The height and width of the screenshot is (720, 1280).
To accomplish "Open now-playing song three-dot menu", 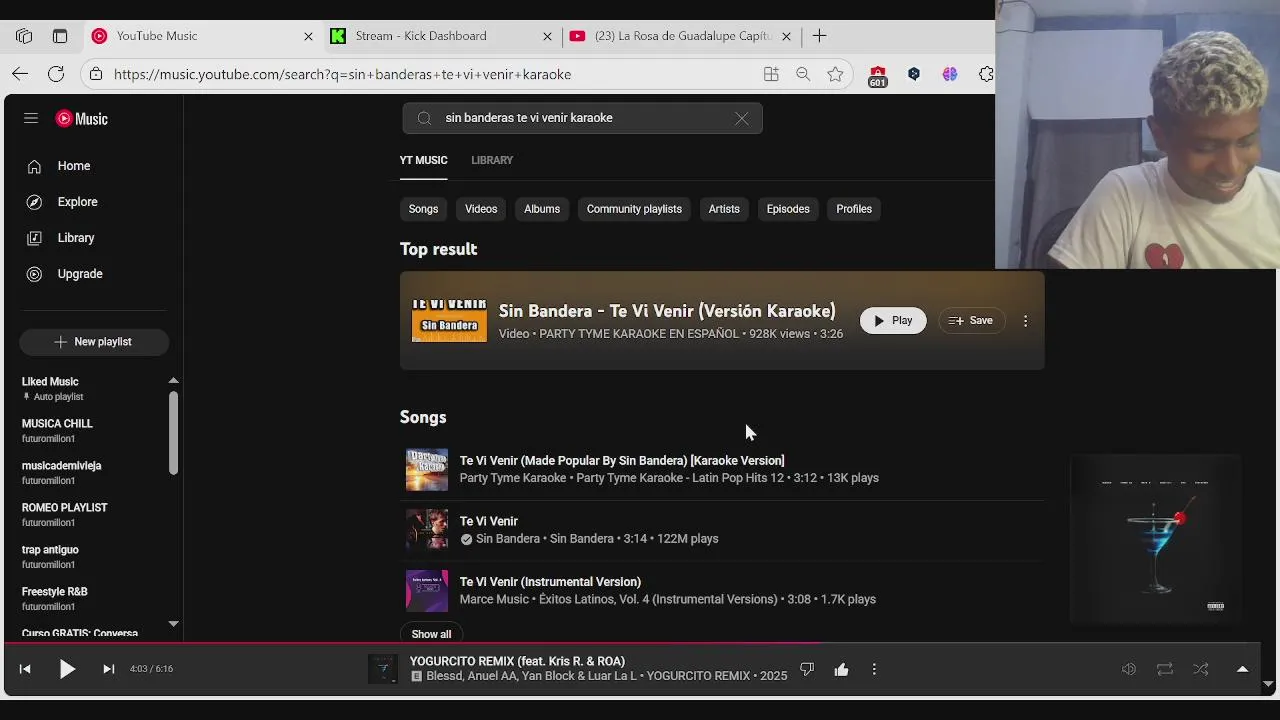I will click(874, 669).
